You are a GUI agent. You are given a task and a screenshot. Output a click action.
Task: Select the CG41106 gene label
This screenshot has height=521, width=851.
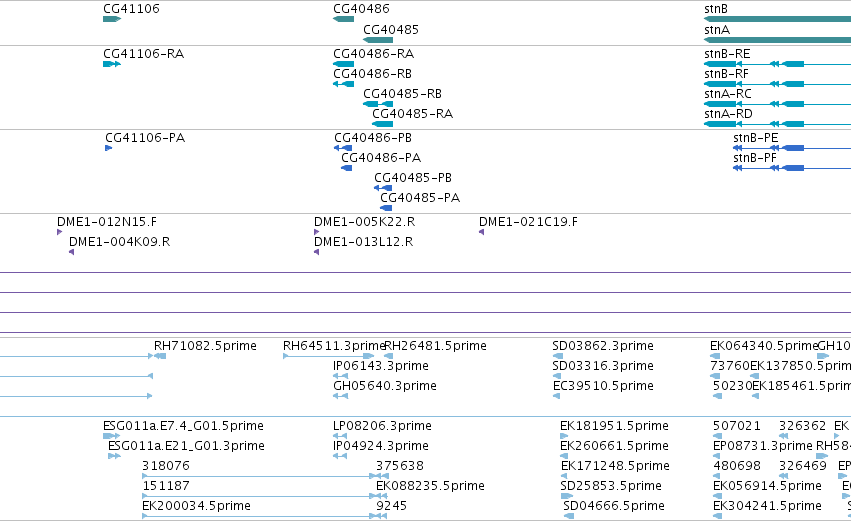[131, 9]
